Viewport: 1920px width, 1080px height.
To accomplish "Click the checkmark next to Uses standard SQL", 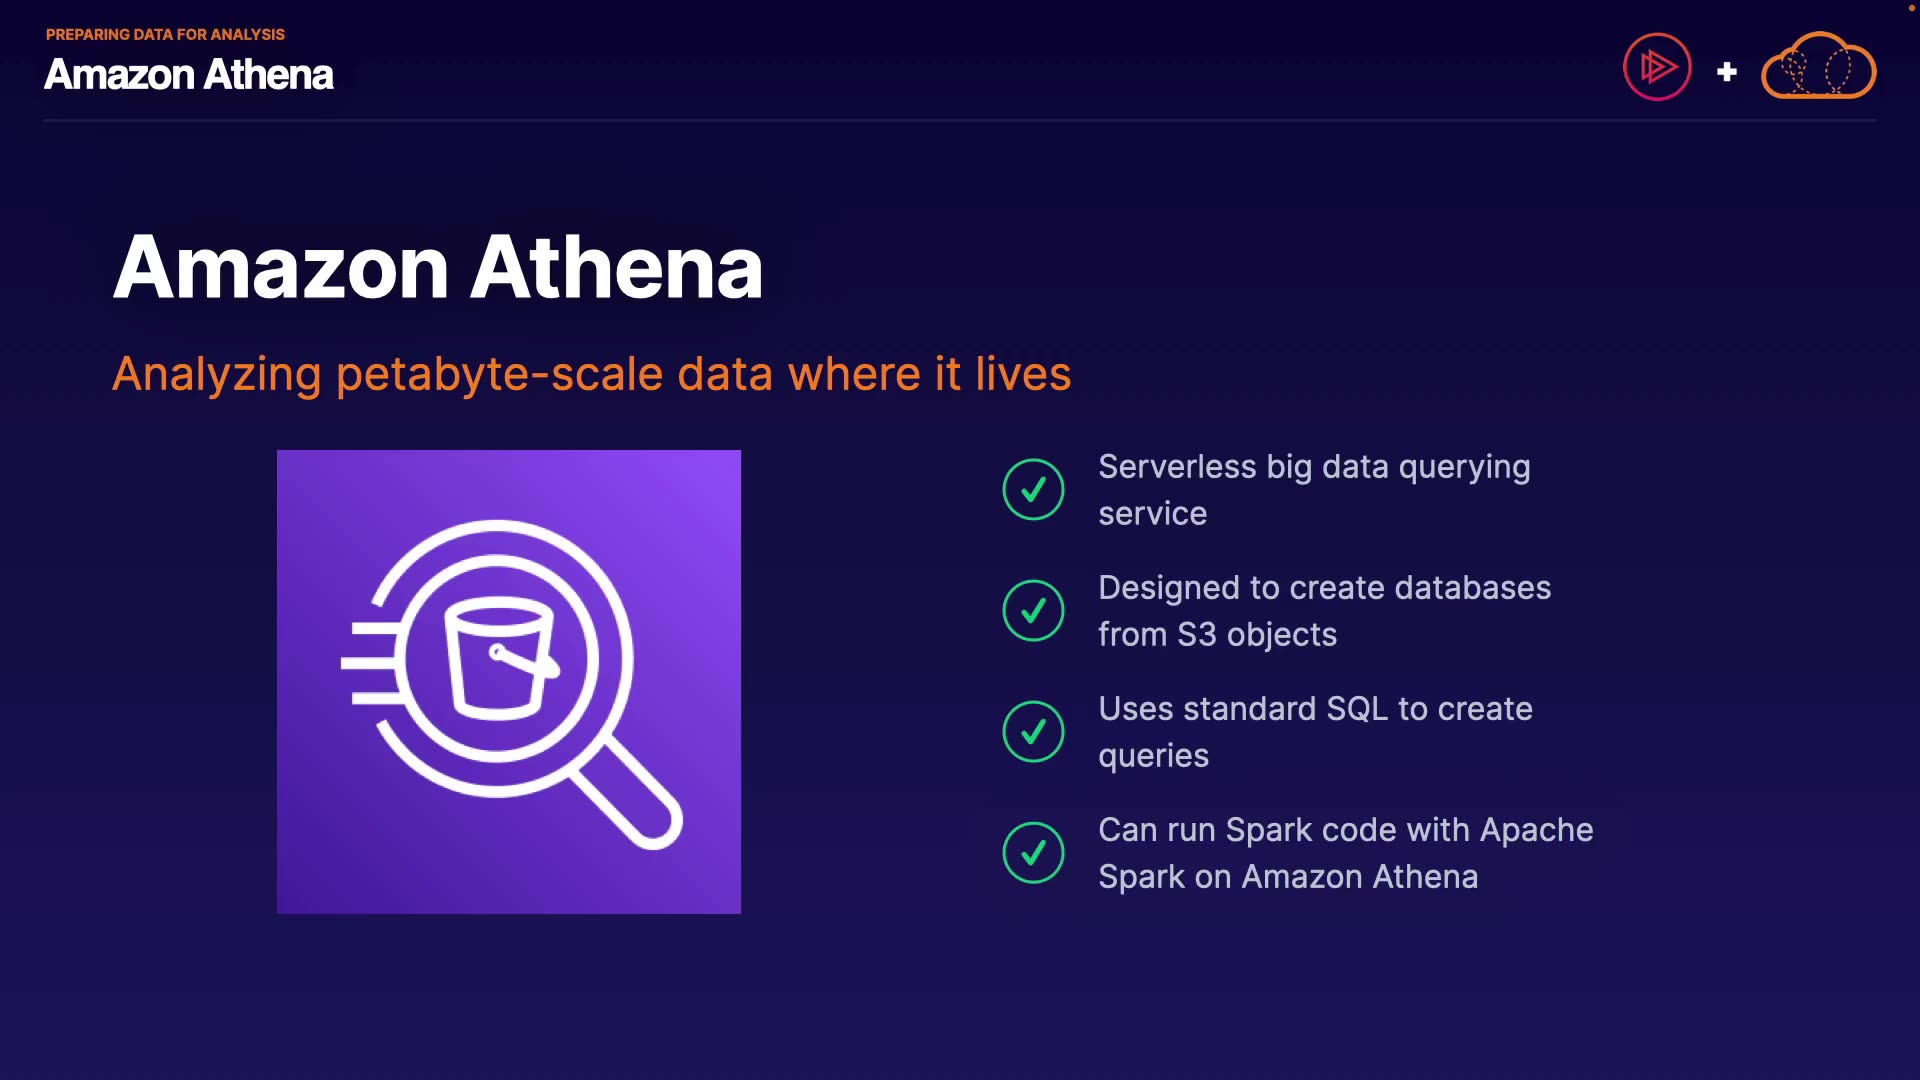I will point(1033,732).
